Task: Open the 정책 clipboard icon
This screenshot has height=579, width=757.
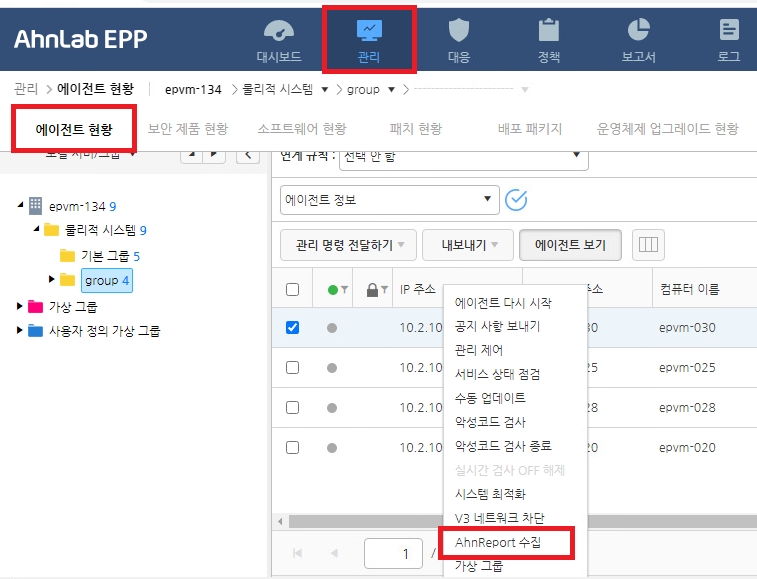Action: tap(548, 30)
